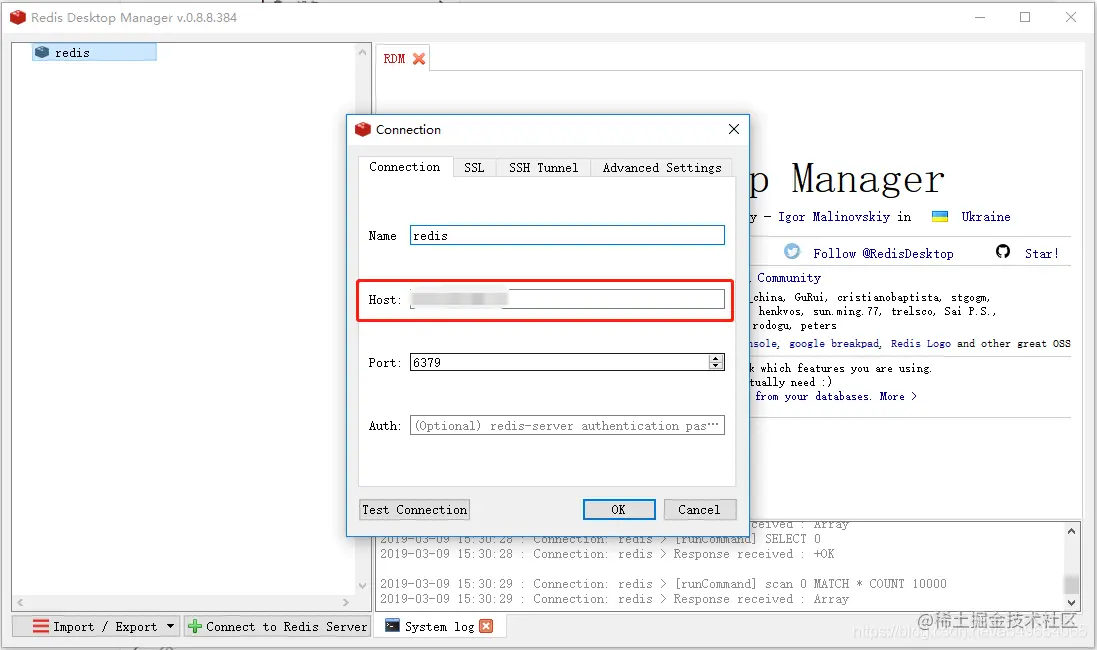This screenshot has height=650, width=1097.
Task: Click the System log terminal icon
Action: tap(392, 626)
